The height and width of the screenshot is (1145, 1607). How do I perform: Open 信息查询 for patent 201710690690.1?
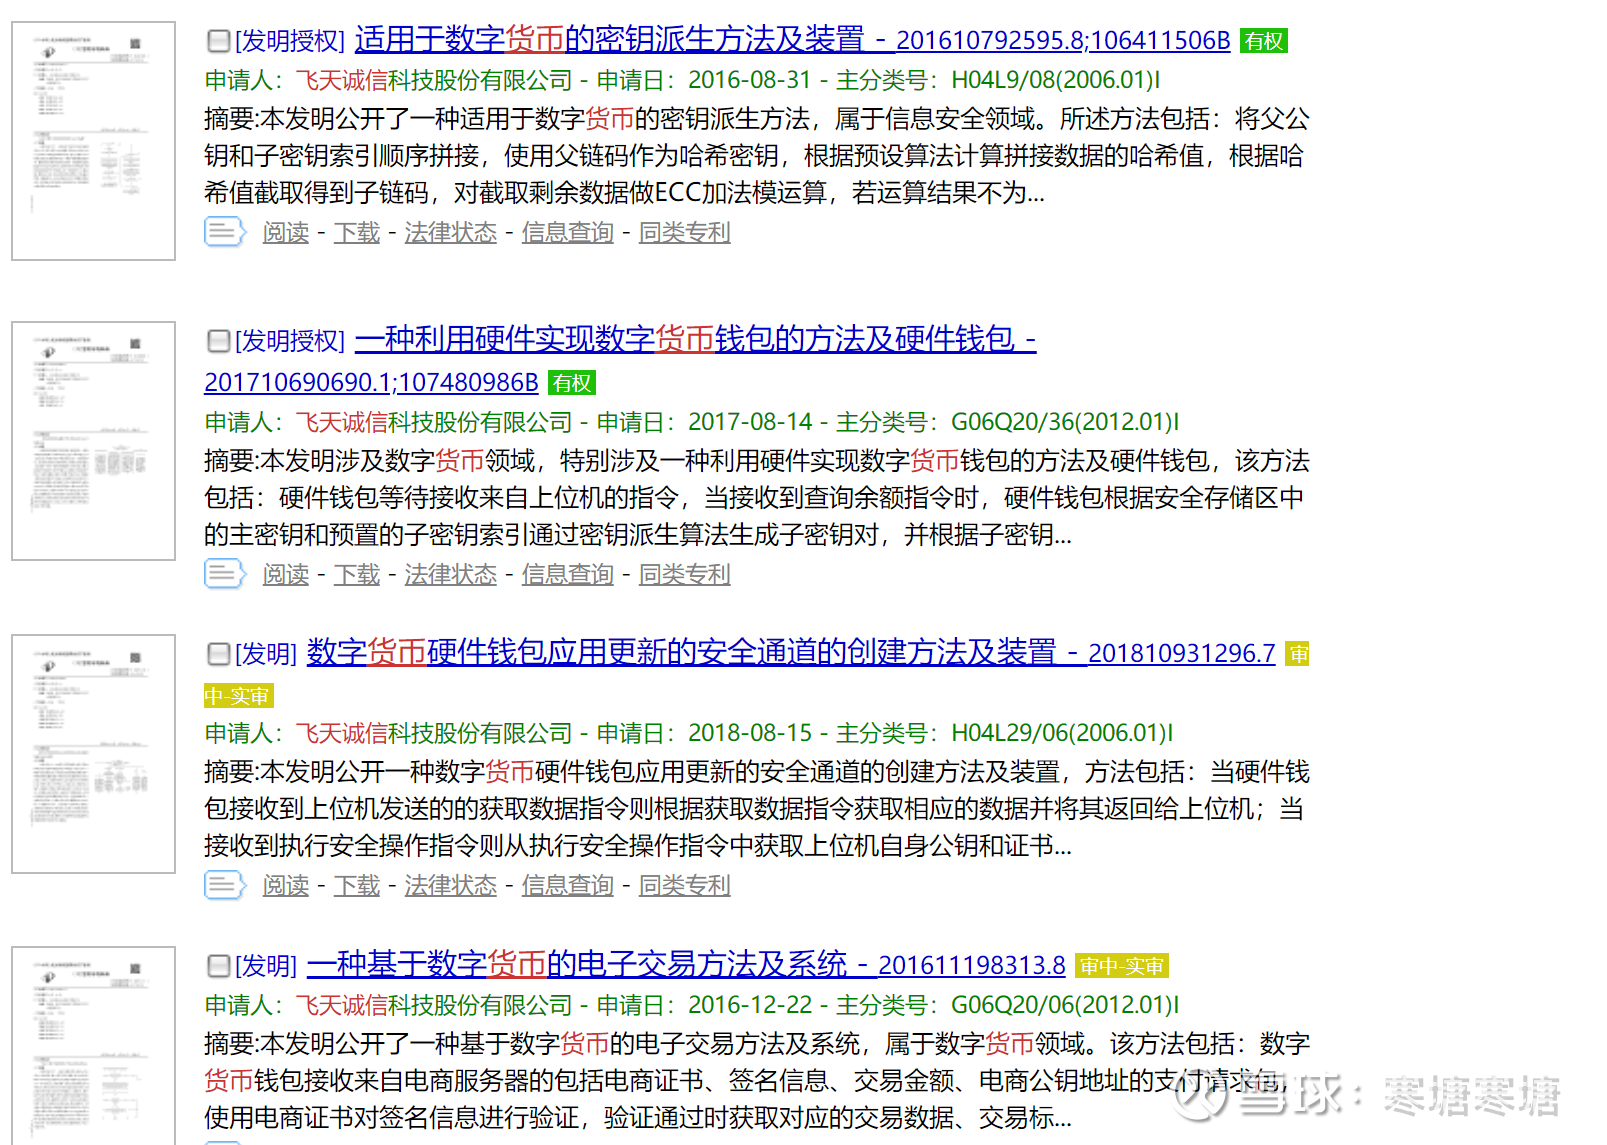point(568,575)
